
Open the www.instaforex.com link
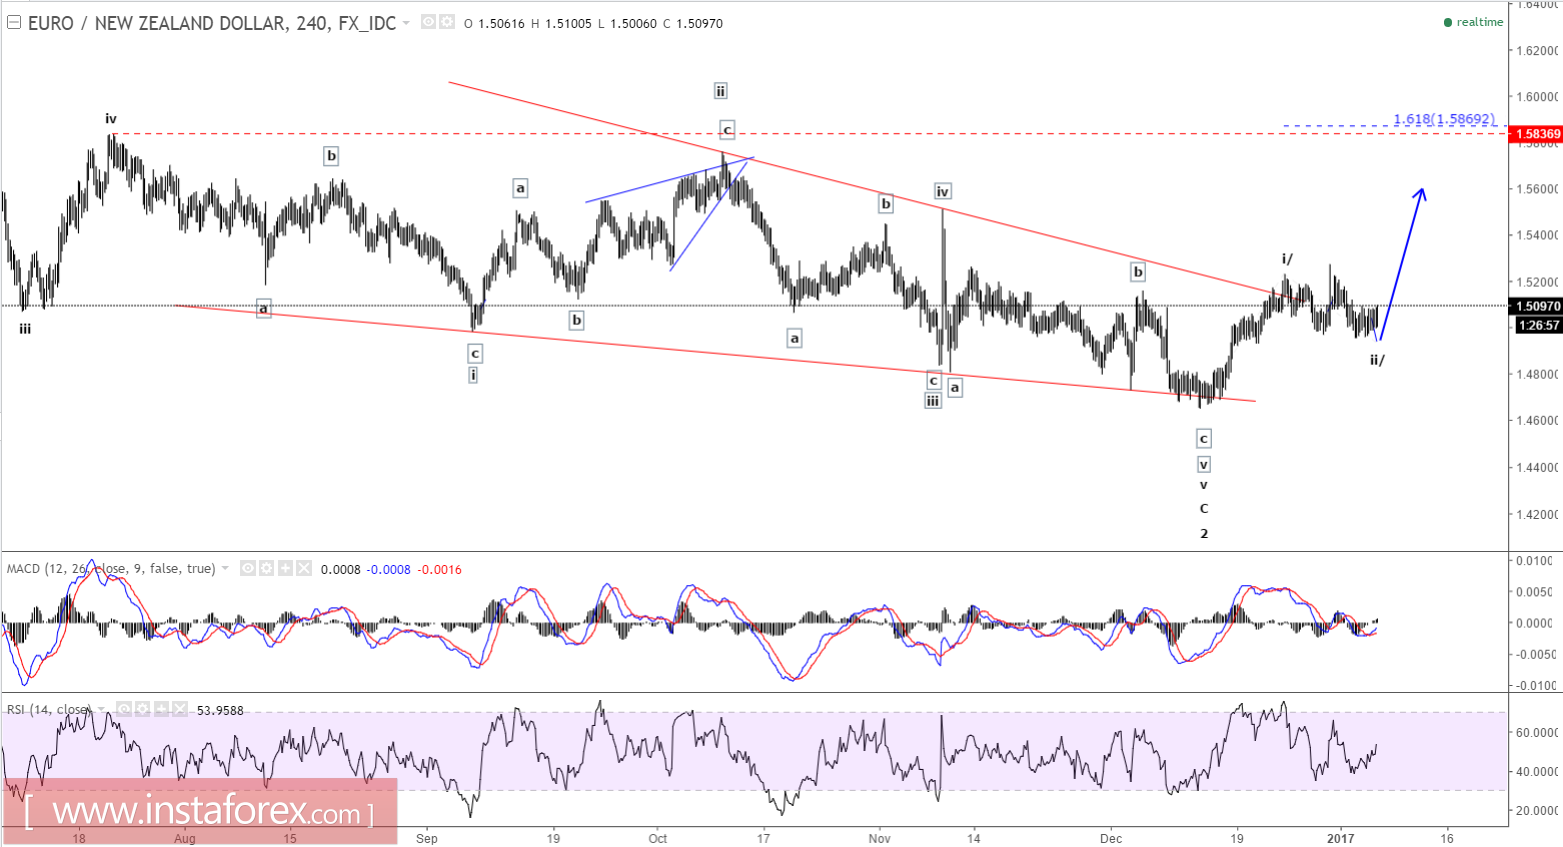(200, 812)
